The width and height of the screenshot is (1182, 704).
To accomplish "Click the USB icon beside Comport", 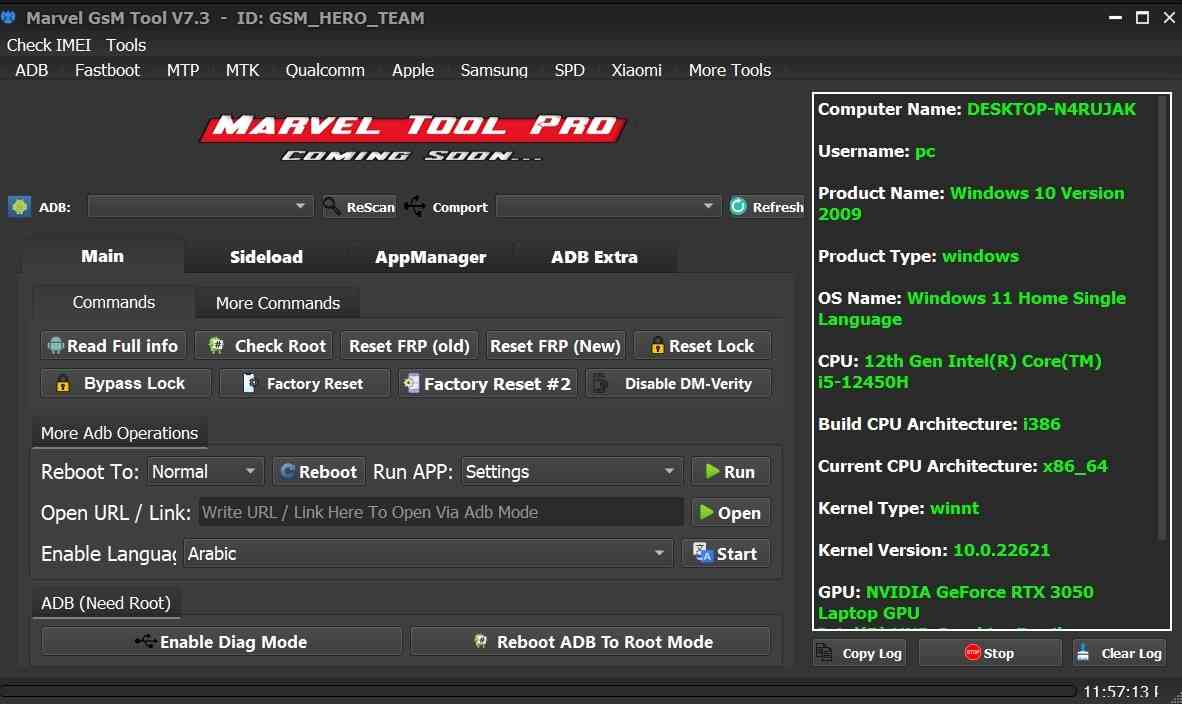I will pos(415,206).
